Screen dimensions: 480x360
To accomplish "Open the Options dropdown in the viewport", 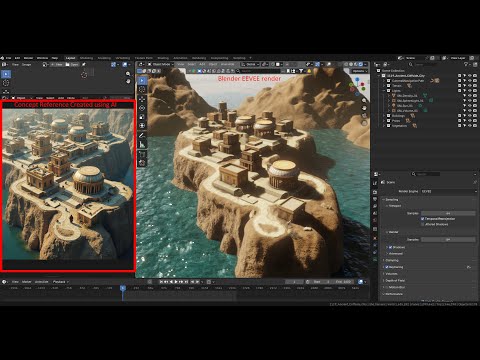I will [x=359, y=71].
